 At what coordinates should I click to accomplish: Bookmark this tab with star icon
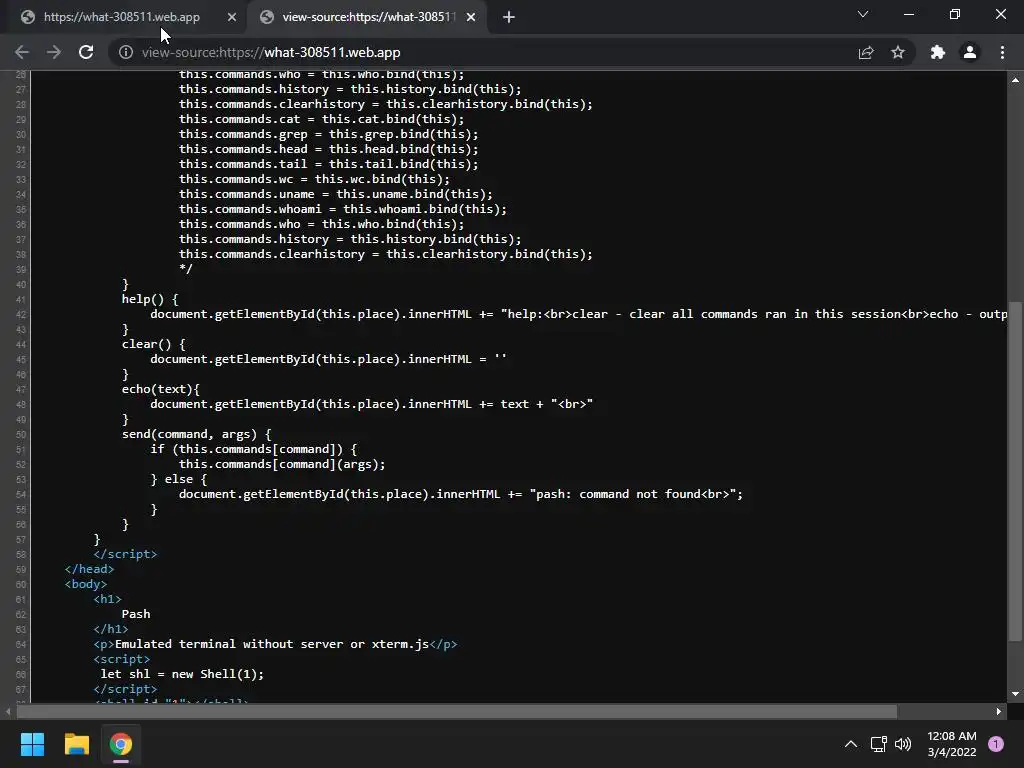pyautogui.click(x=898, y=52)
